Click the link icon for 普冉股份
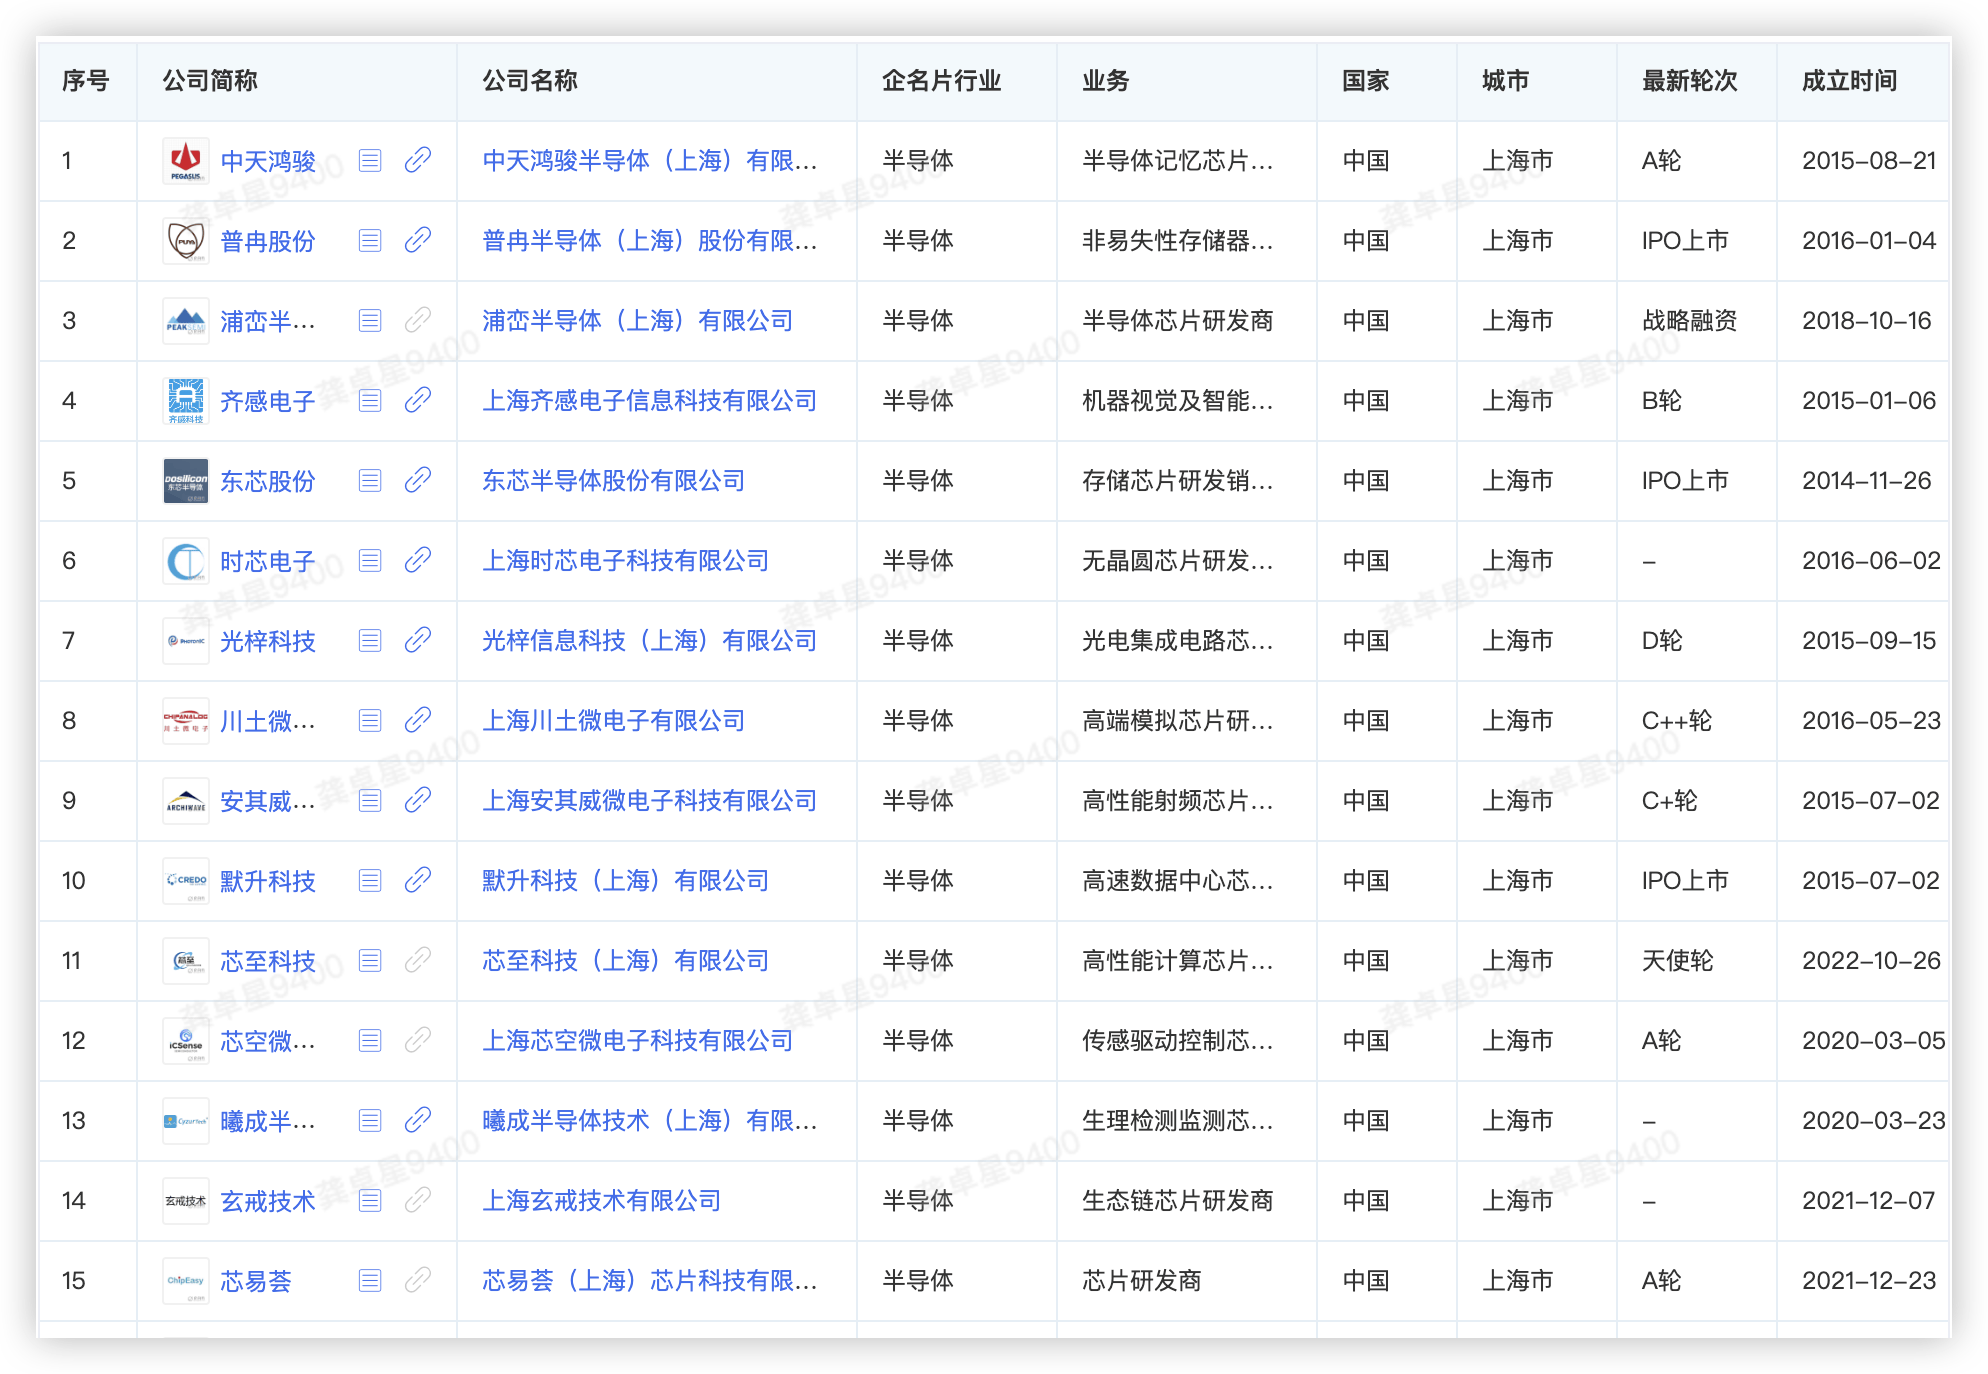Image resolution: width=1988 pixels, height=1374 pixels. coord(418,240)
